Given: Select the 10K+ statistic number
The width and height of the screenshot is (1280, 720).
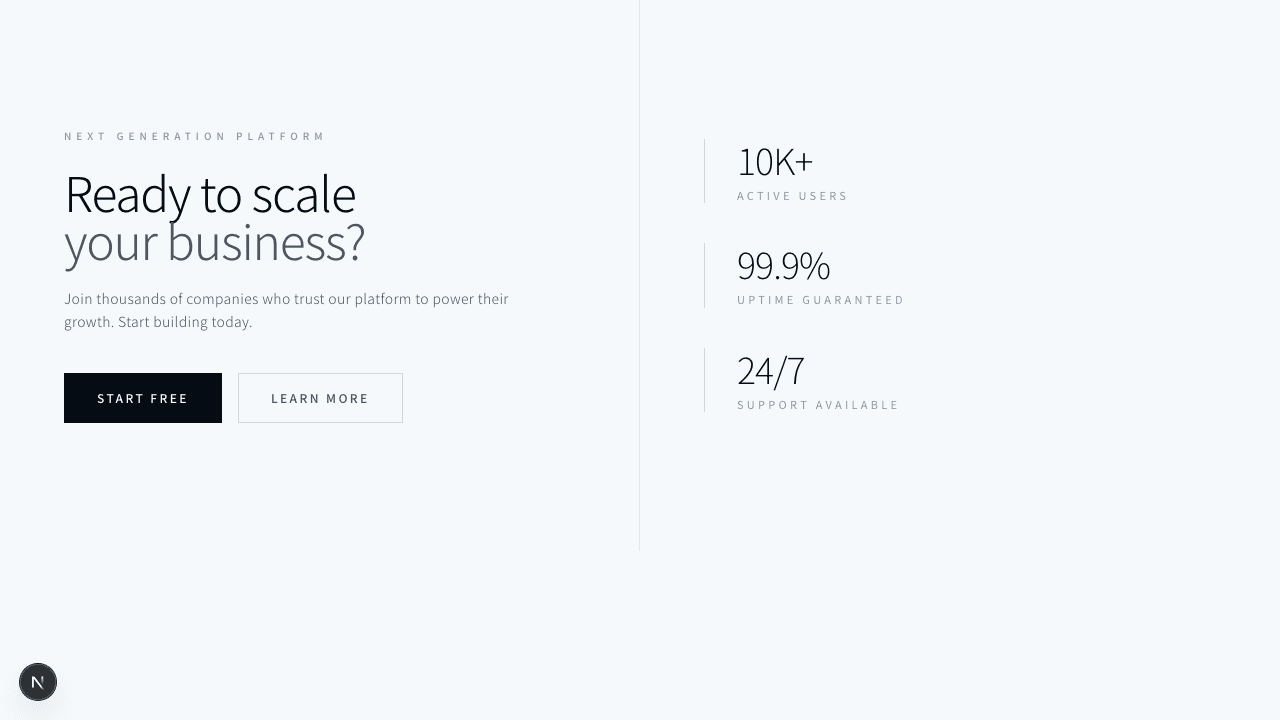Looking at the screenshot, I should [775, 162].
